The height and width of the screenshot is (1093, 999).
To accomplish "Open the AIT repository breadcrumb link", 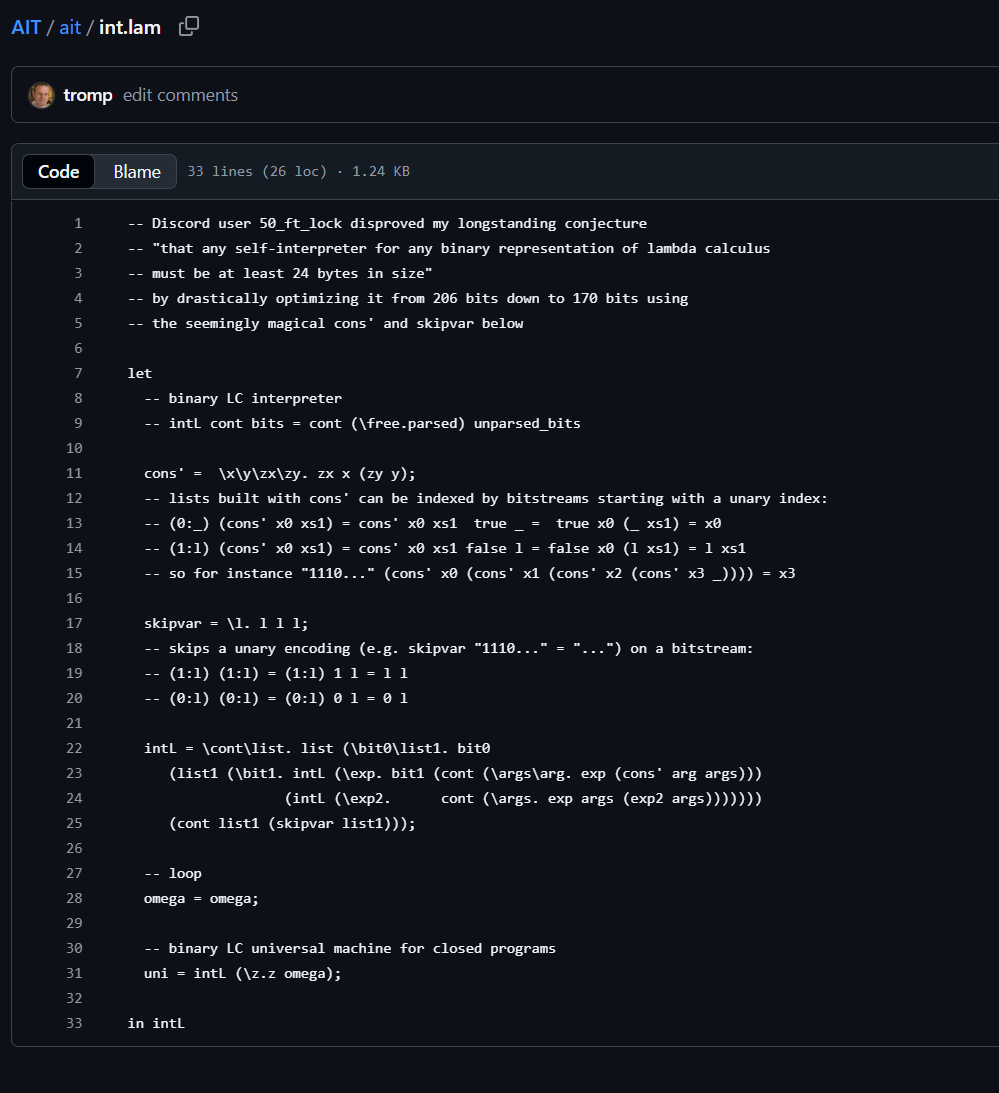I will coord(26,27).
